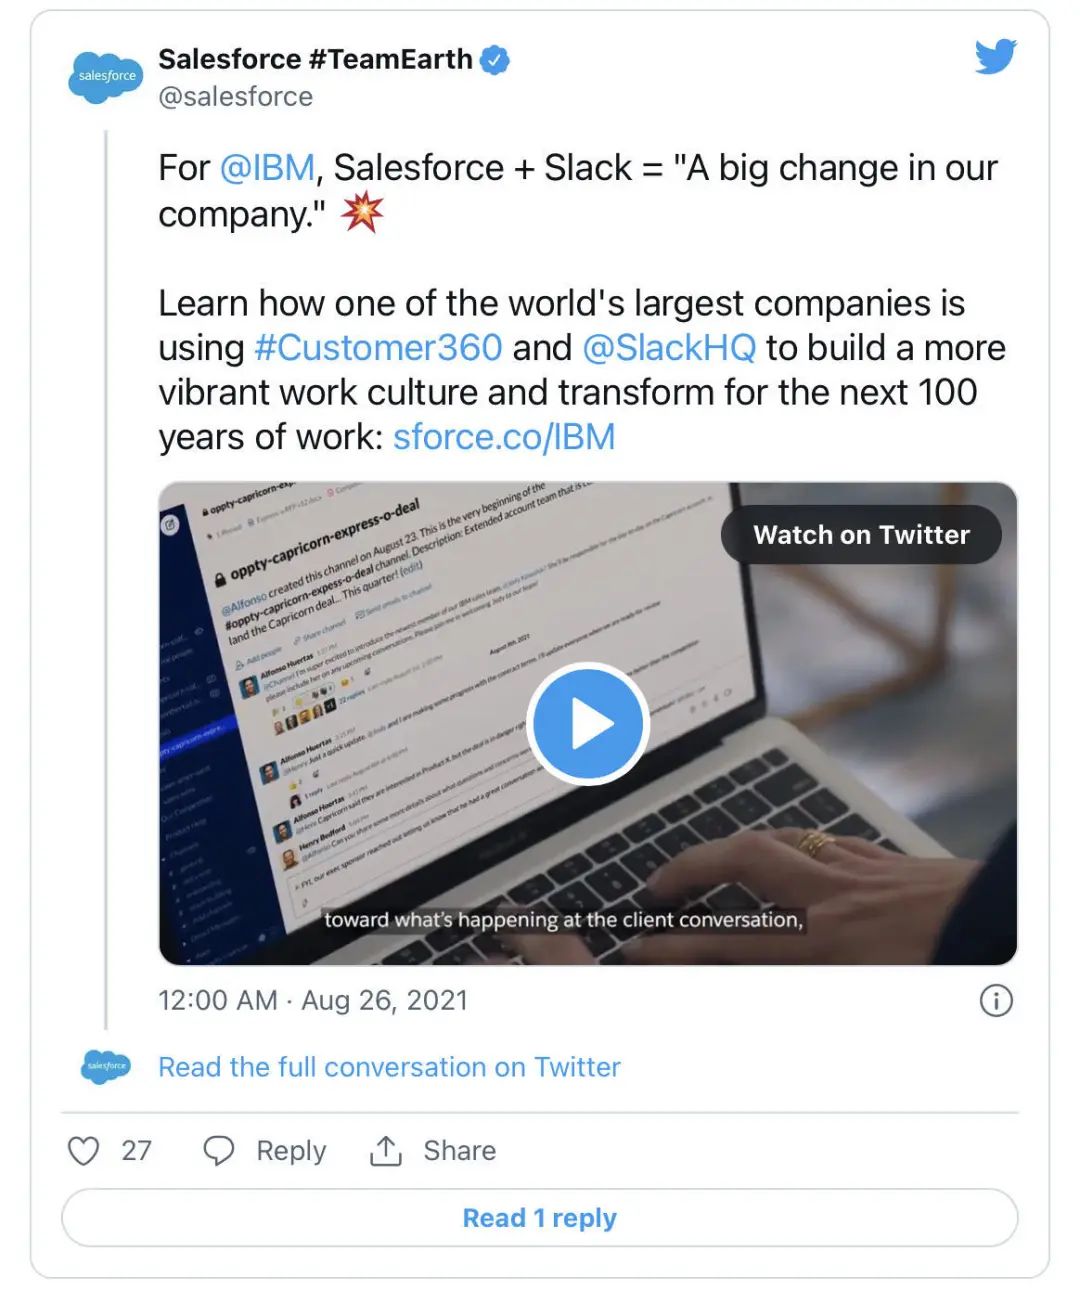Open the @SlackHQ mention link
This screenshot has height=1290, width=1080.
(668, 348)
